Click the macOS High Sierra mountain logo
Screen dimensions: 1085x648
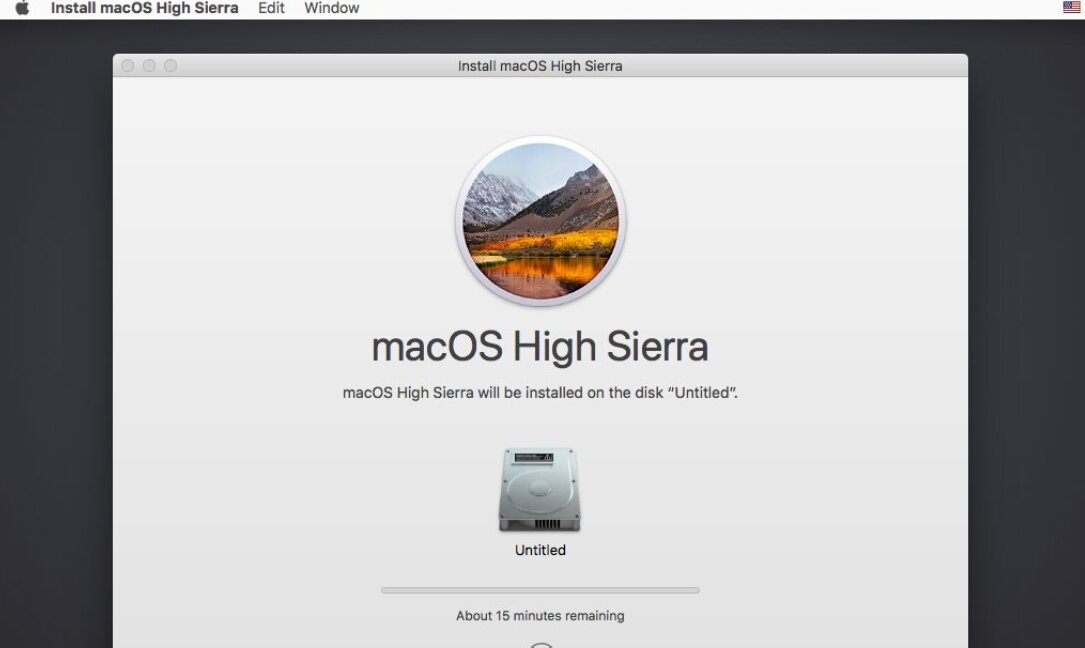point(540,221)
